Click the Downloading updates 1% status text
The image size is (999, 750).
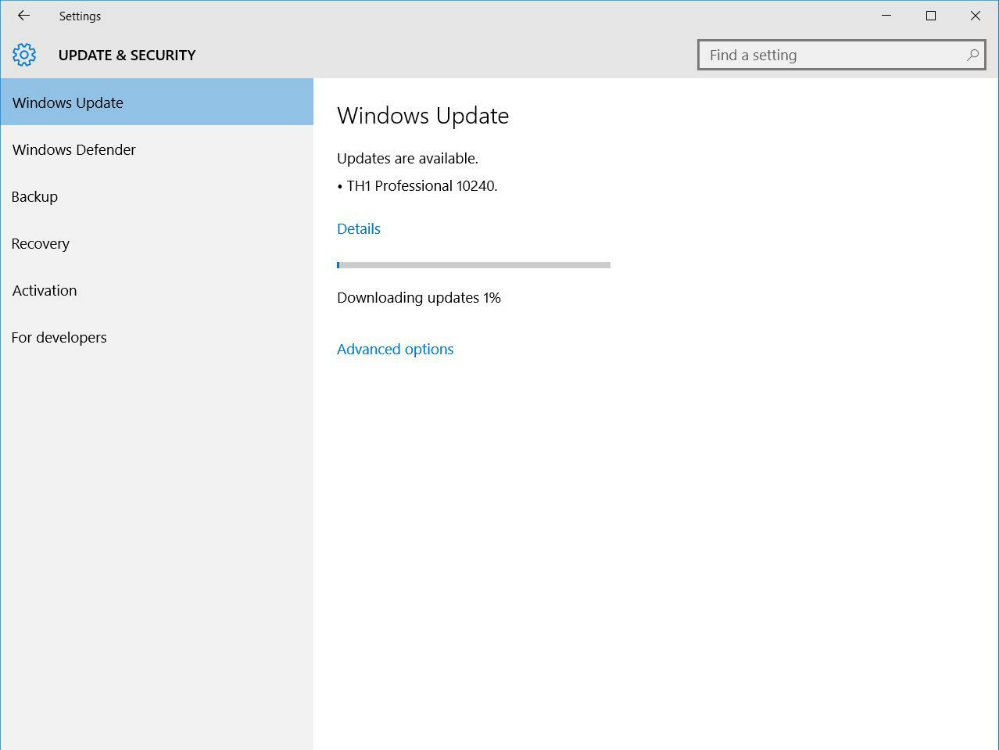(x=419, y=298)
